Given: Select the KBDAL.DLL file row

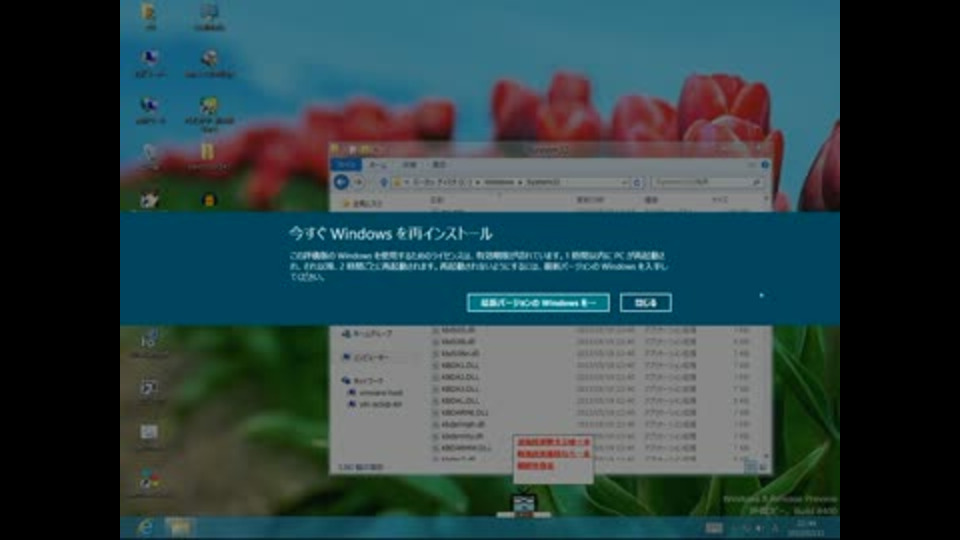Looking at the screenshot, I should (x=591, y=401).
